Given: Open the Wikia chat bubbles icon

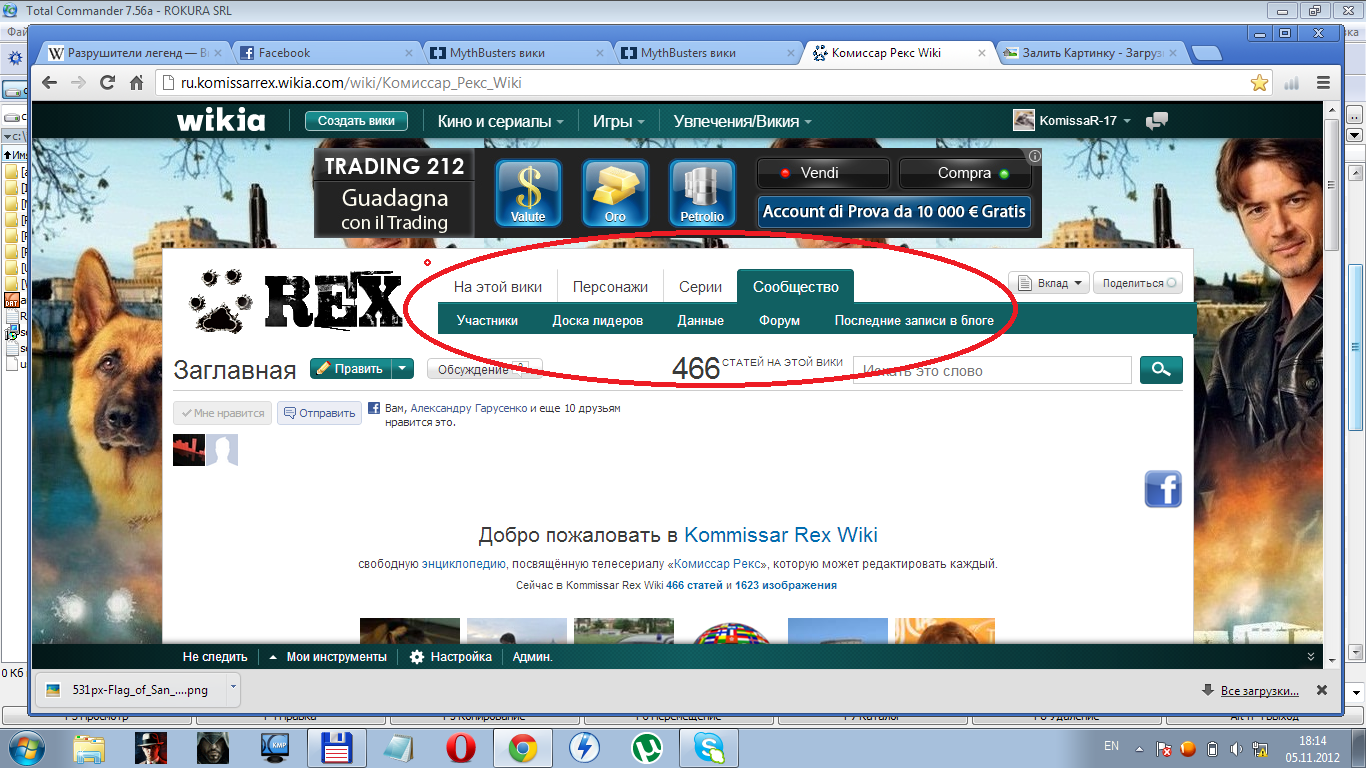Looking at the screenshot, I should [x=1157, y=121].
